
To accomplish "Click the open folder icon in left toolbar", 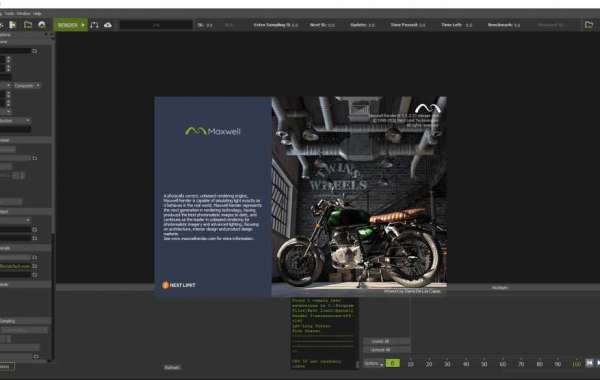I will pyautogui.click(x=28, y=25).
